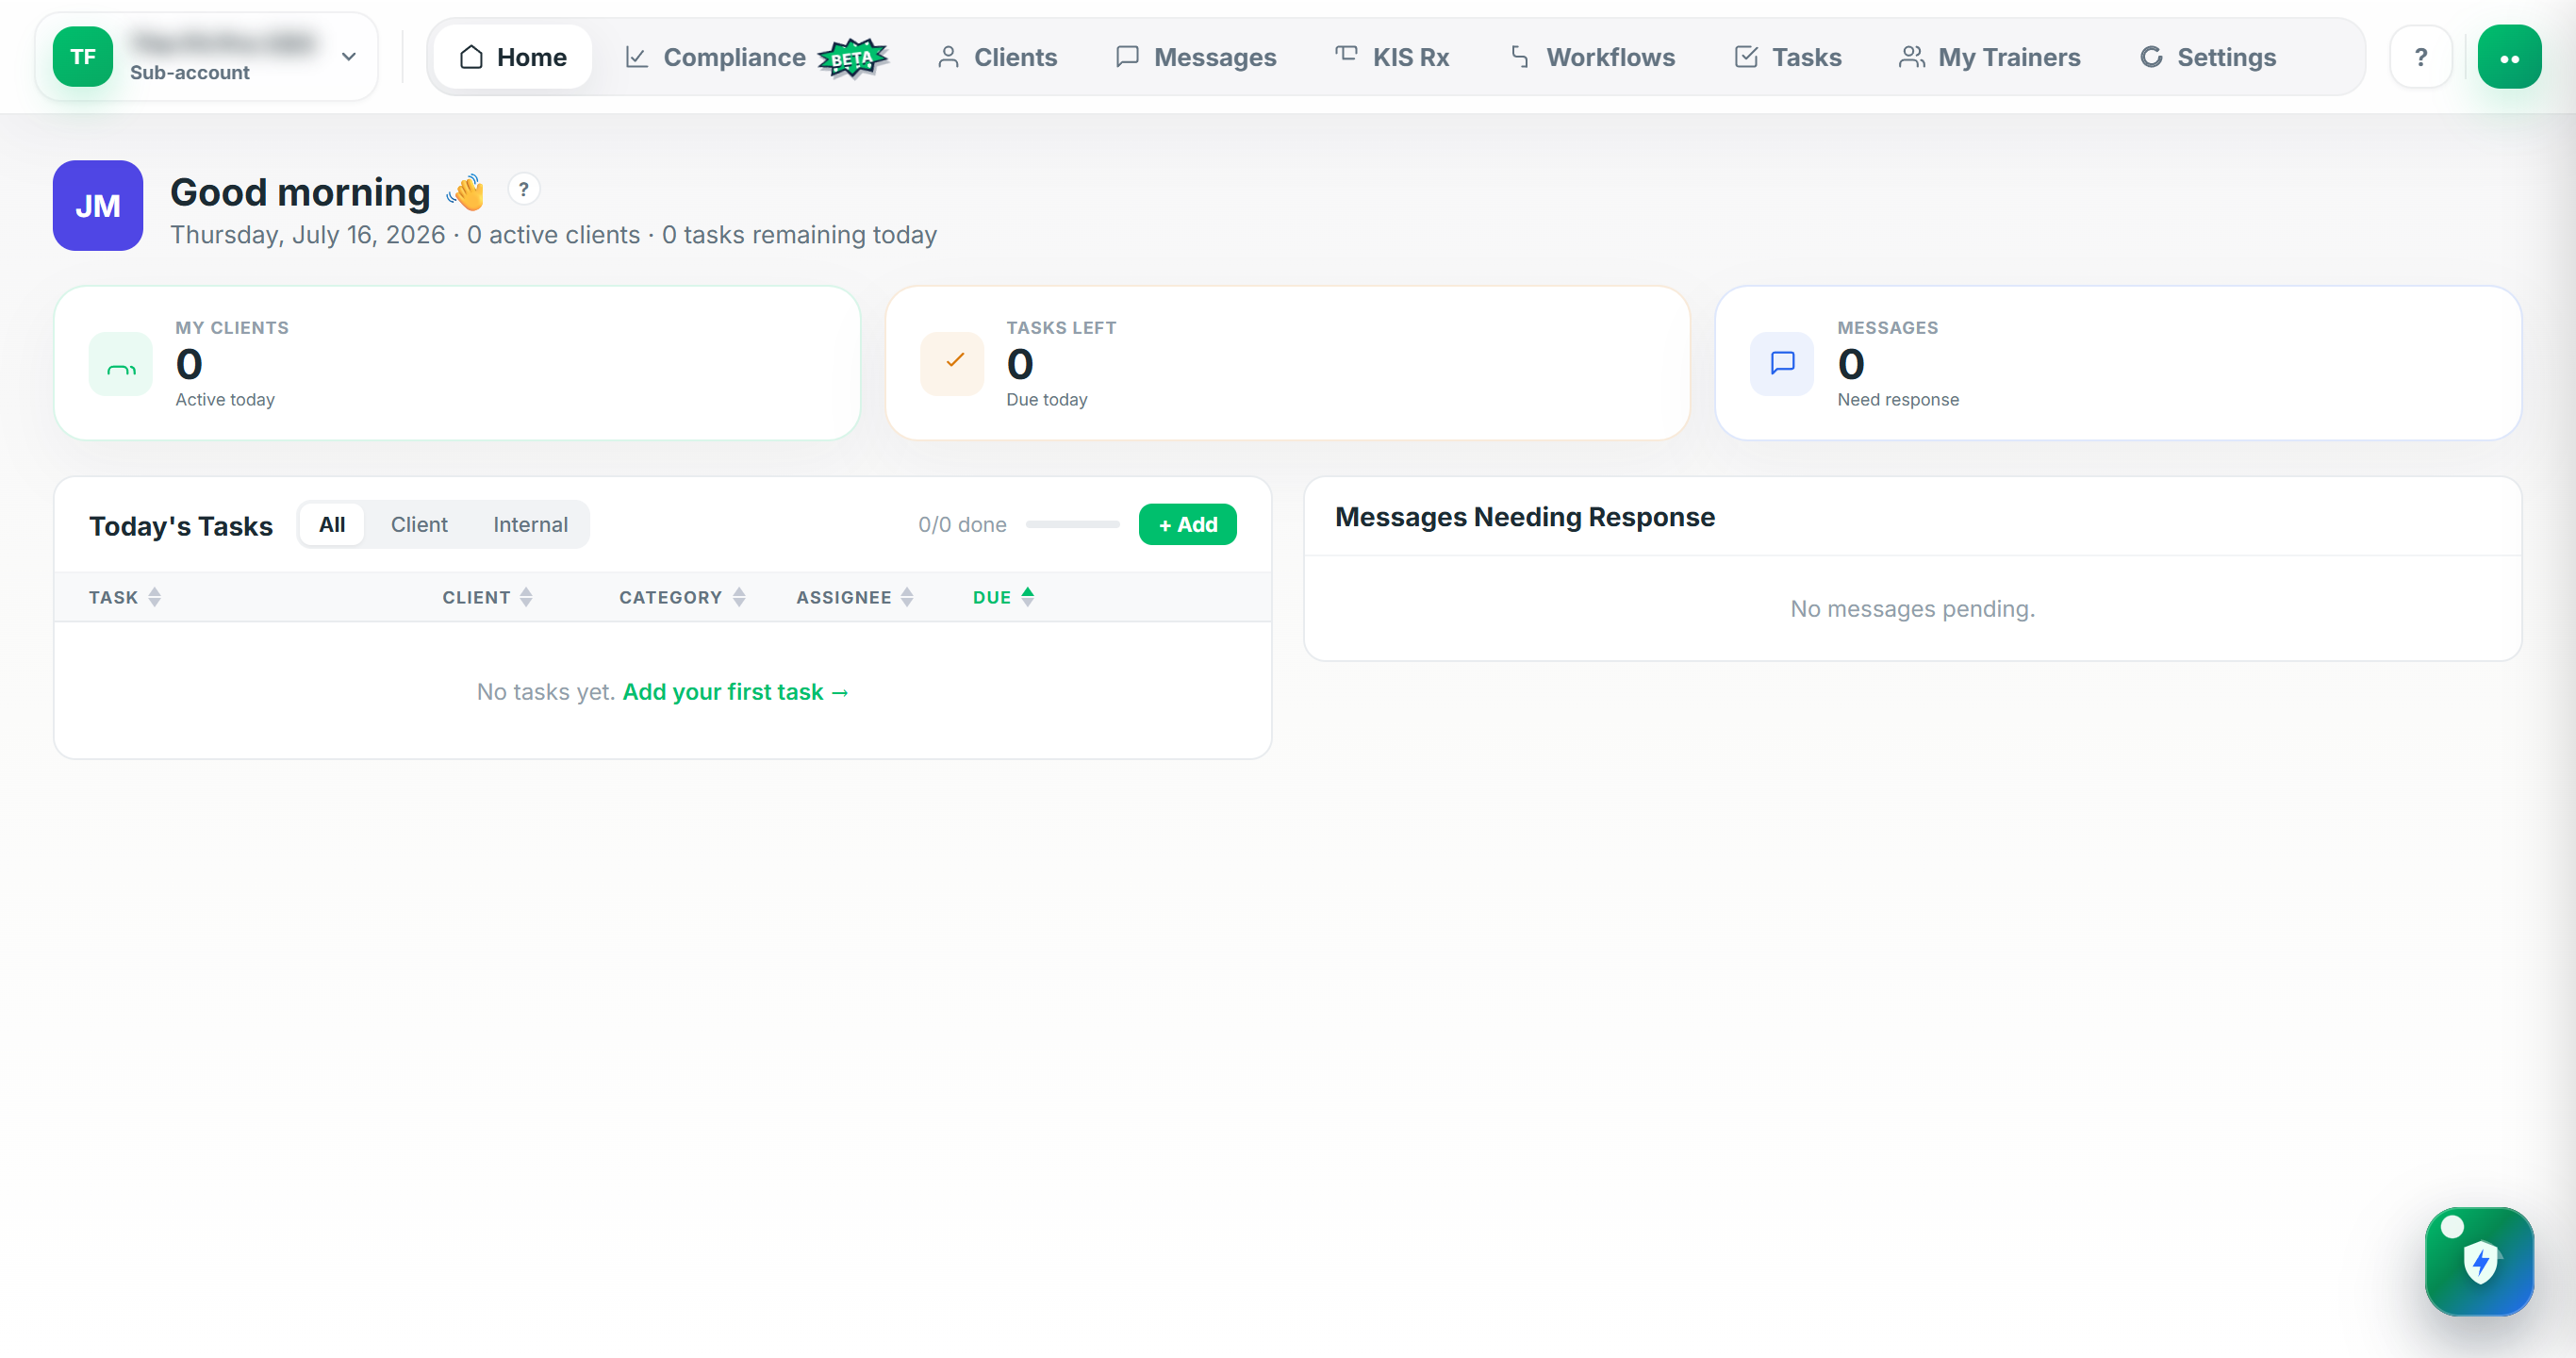The image size is (2576, 1358).
Task: Select the Internal task filter
Action: click(530, 524)
